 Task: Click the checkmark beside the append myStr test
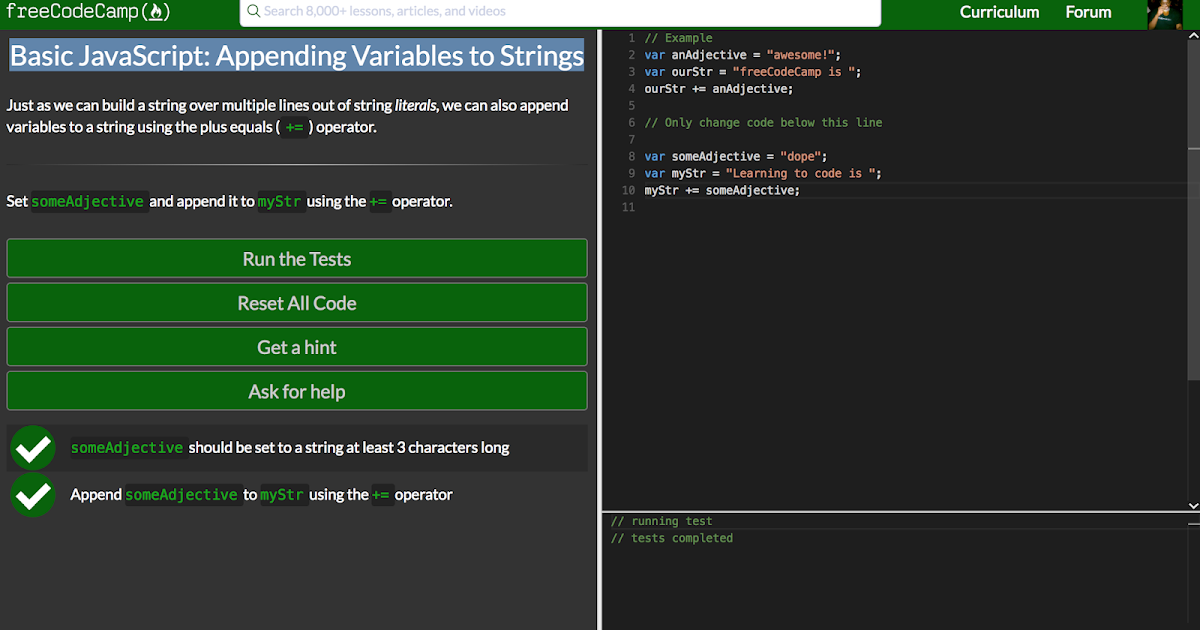(33, 495)
